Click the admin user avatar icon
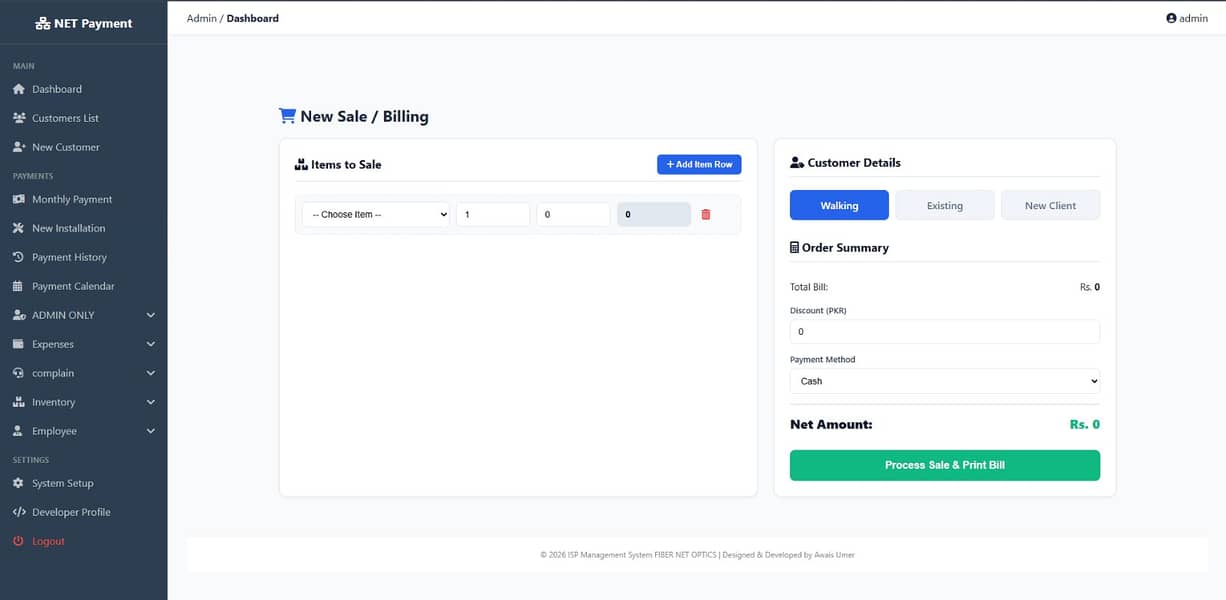Viewport: 1226px width, 600px height. [1171, 18]
